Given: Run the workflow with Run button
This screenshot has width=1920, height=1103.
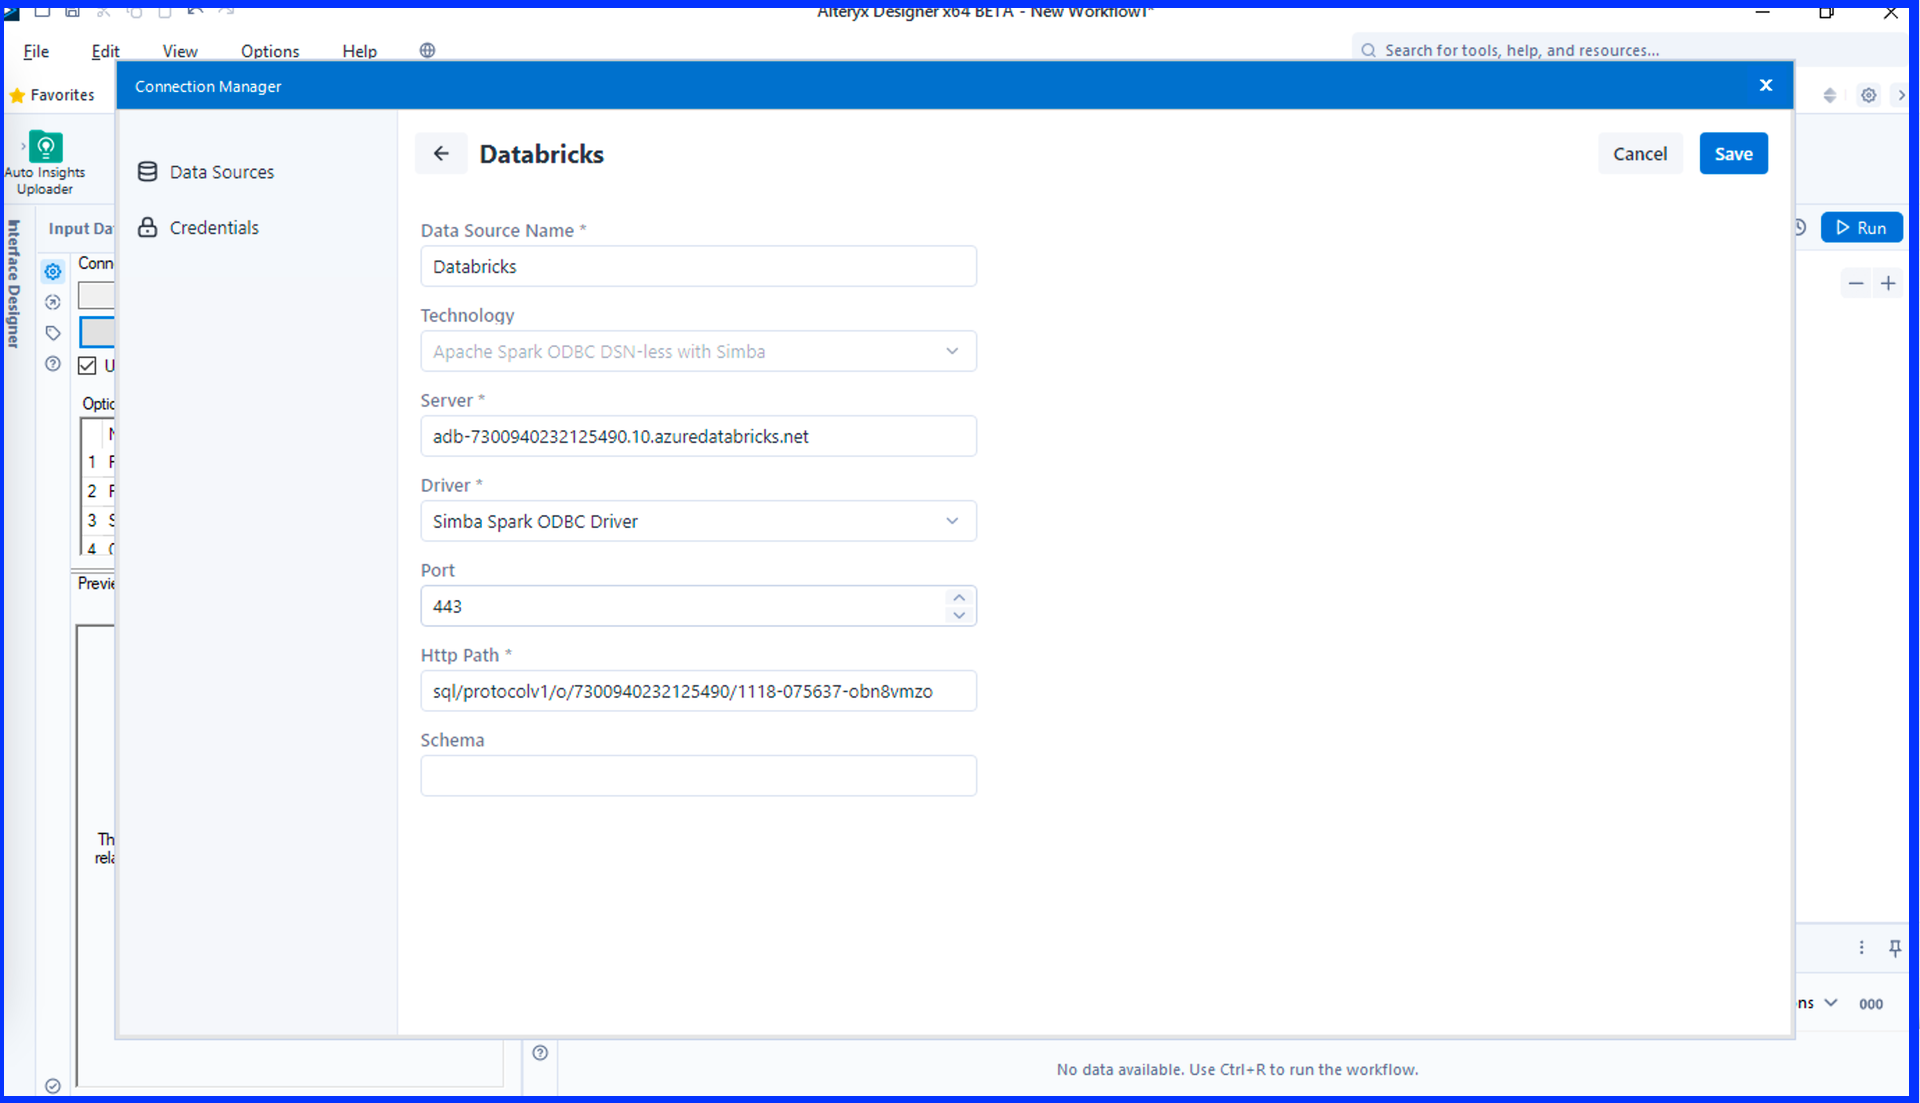Looking at the screenshot, I should (x=1861, y=228).
